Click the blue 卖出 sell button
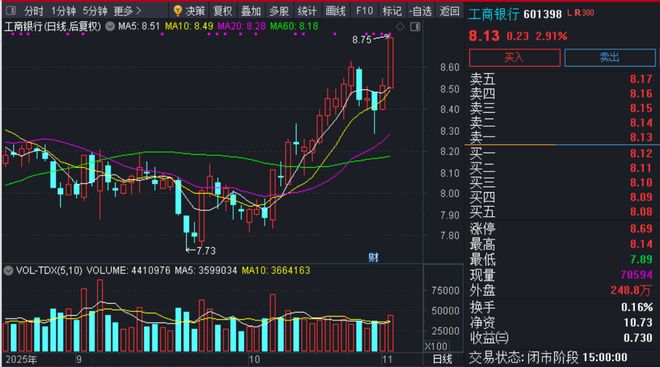Image resolution: width=660 pixels, height=367 pixels. (x=609, y=58)
